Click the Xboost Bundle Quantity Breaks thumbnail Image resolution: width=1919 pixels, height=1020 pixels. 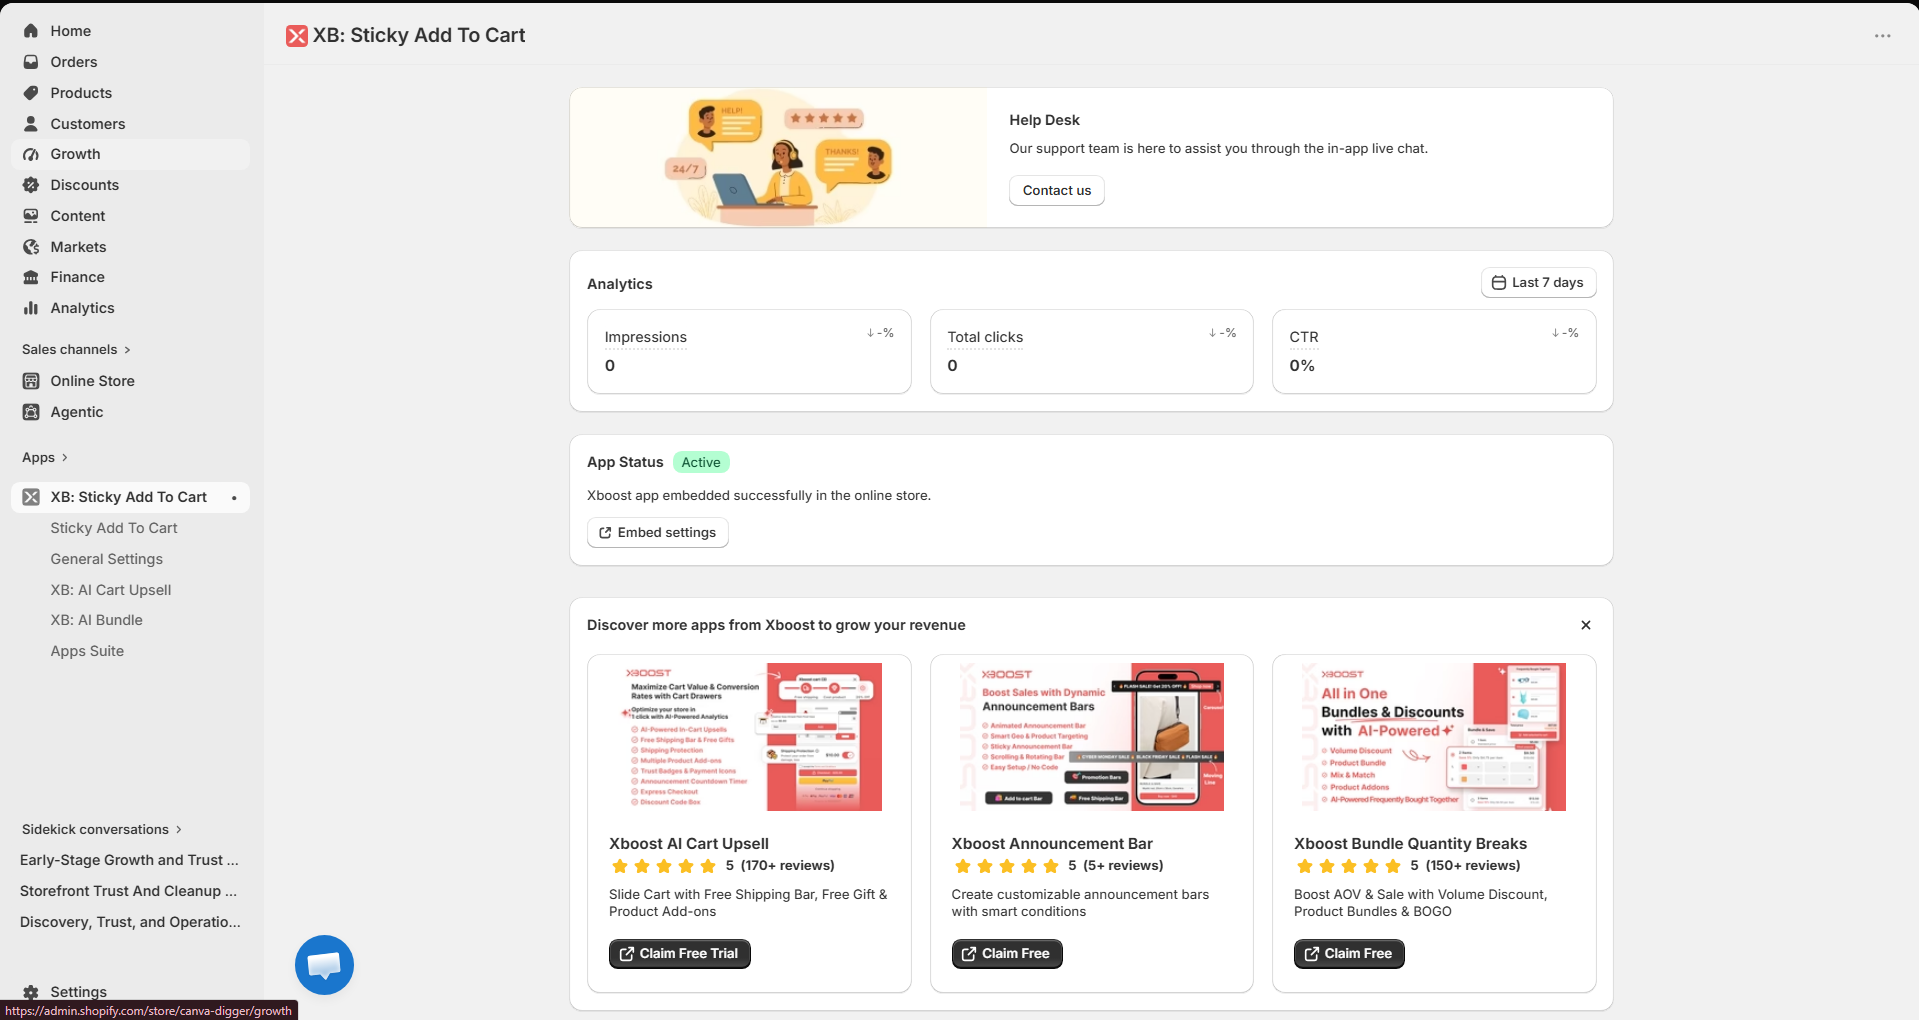coord(1434,737)
